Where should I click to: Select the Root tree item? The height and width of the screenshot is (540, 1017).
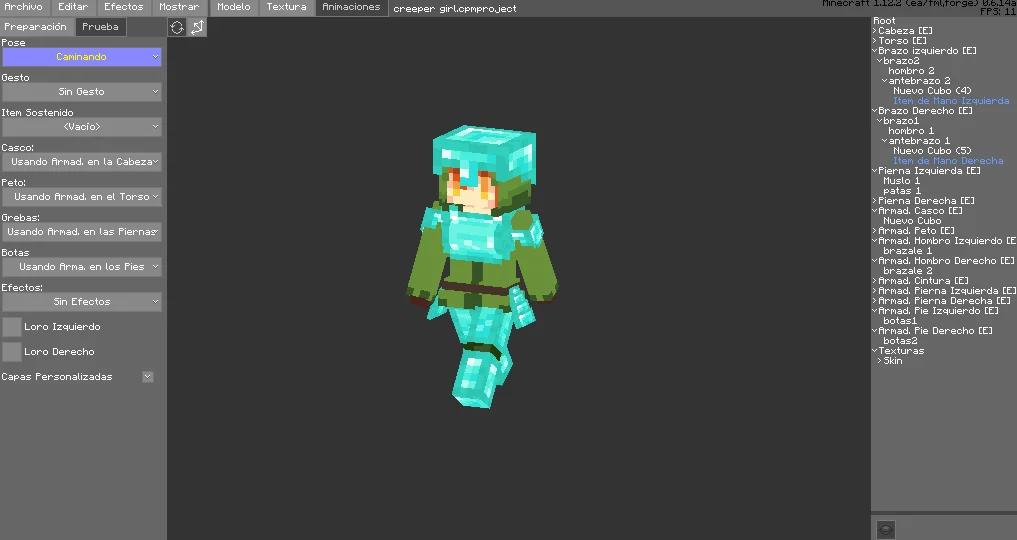coord(884,21)
